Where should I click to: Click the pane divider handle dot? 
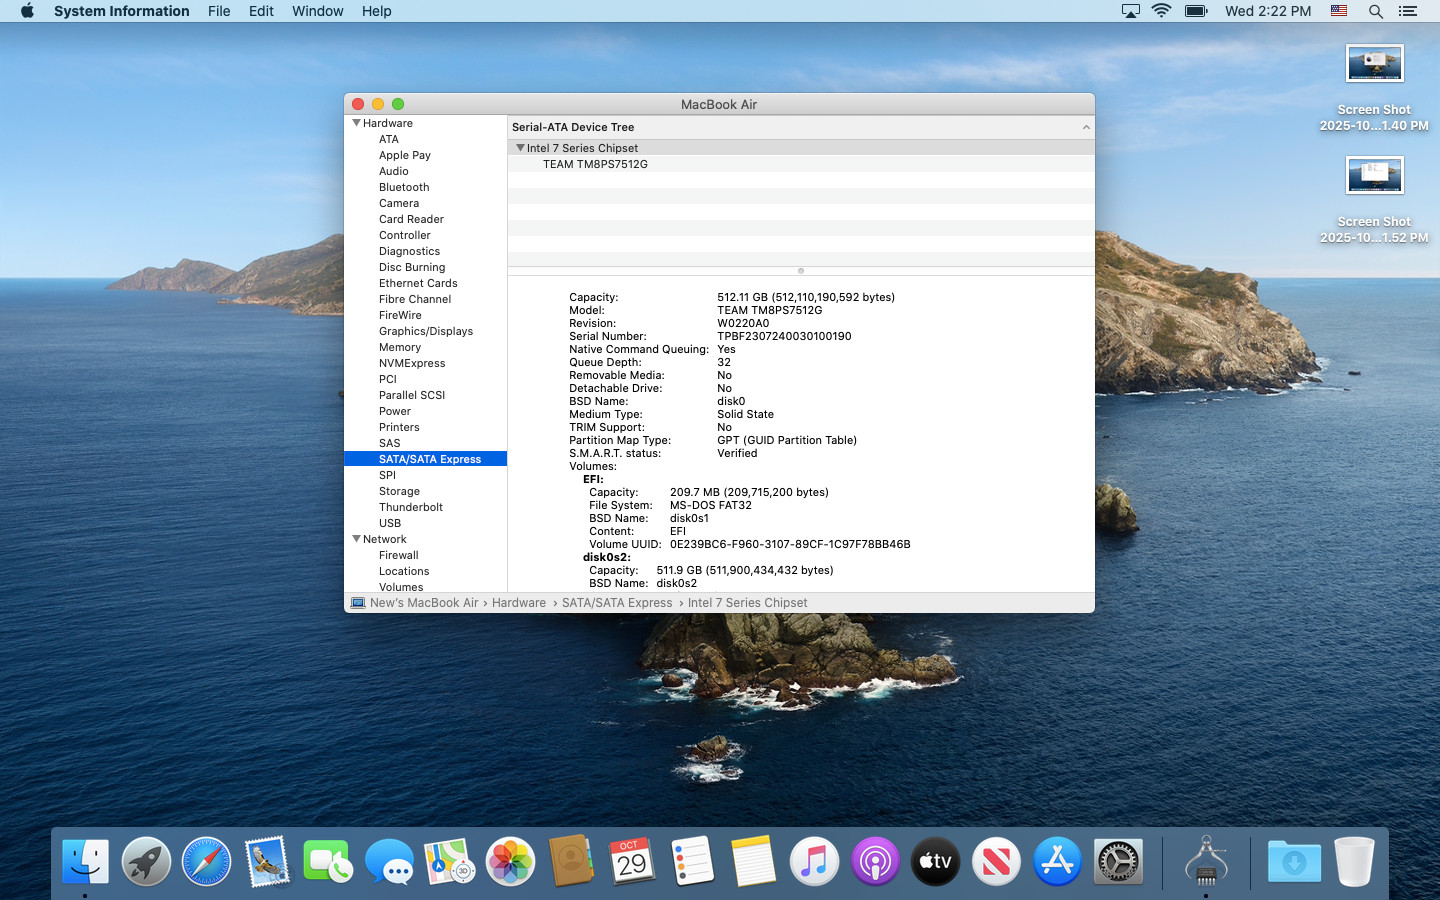tap(801, 271)
